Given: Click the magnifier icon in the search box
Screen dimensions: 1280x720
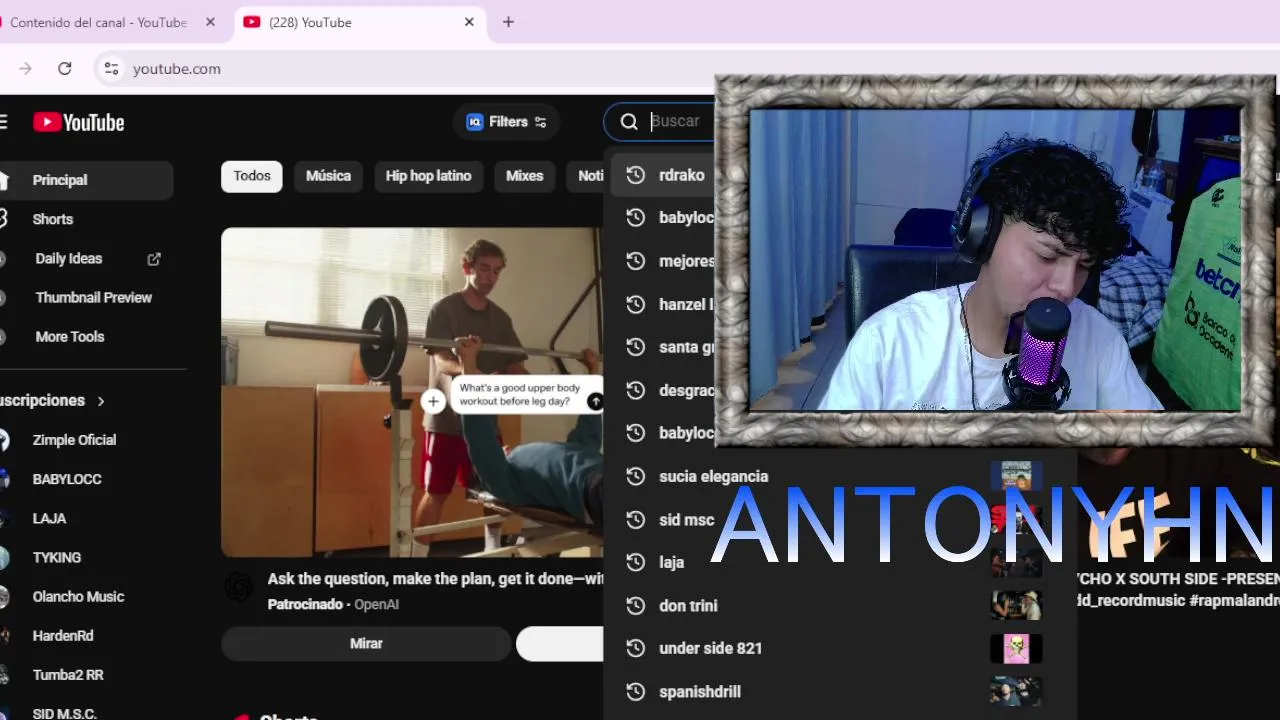Looking at the screenshot, I should click(x=629, y=121).
